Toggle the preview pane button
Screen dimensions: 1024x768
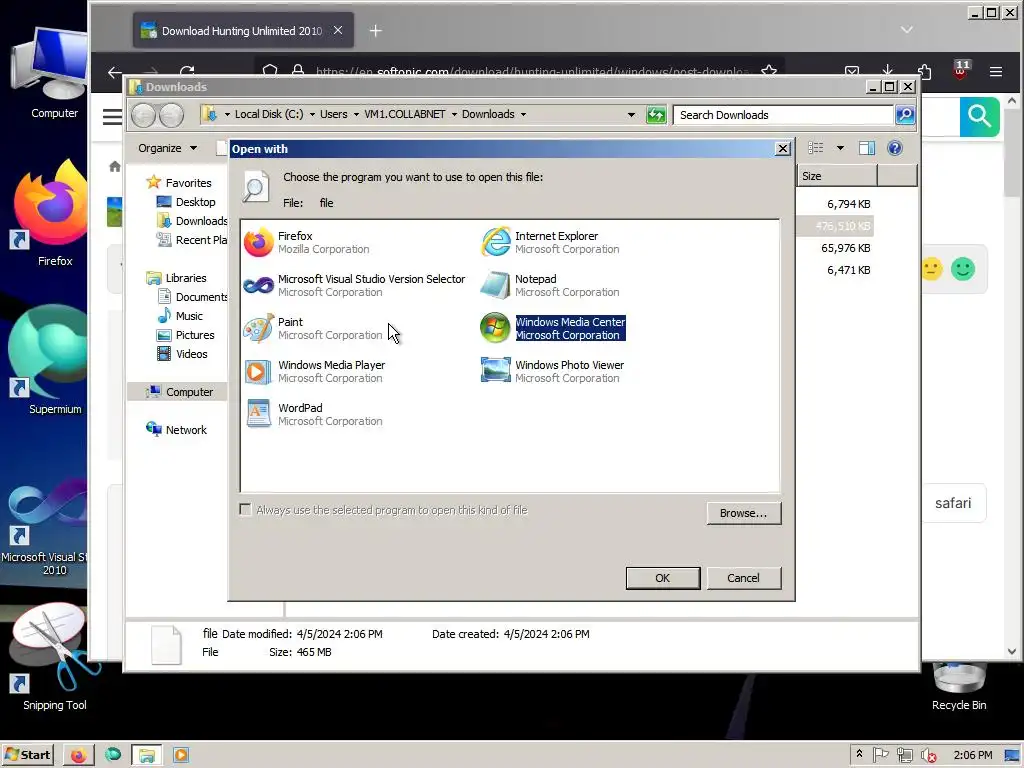pos(867,148)
